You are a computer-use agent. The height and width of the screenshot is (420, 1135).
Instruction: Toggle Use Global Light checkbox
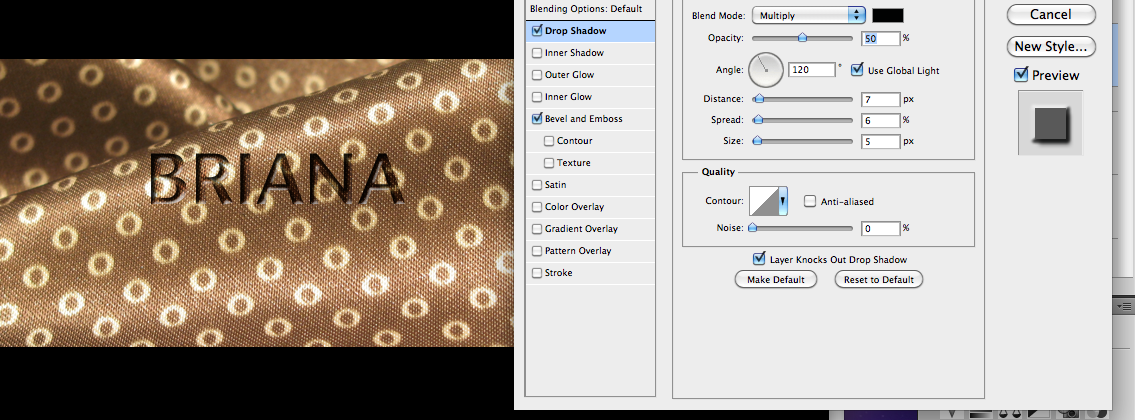tap(857, 70)
